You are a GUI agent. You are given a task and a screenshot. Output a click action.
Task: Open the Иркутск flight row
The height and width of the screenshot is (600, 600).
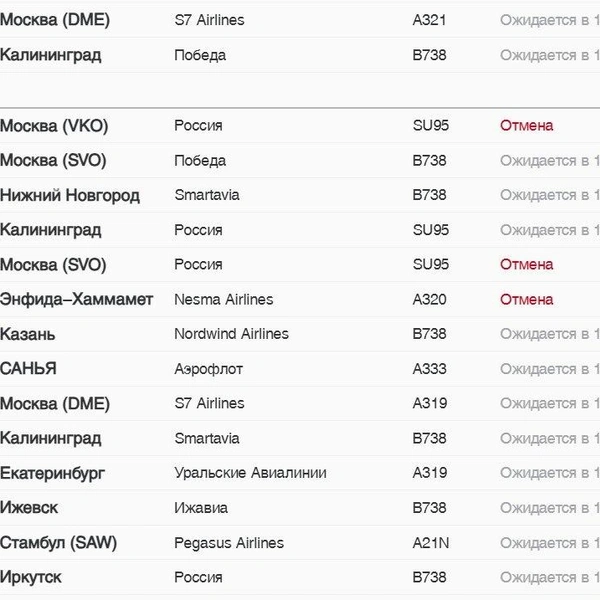click(x=300, y=577)
